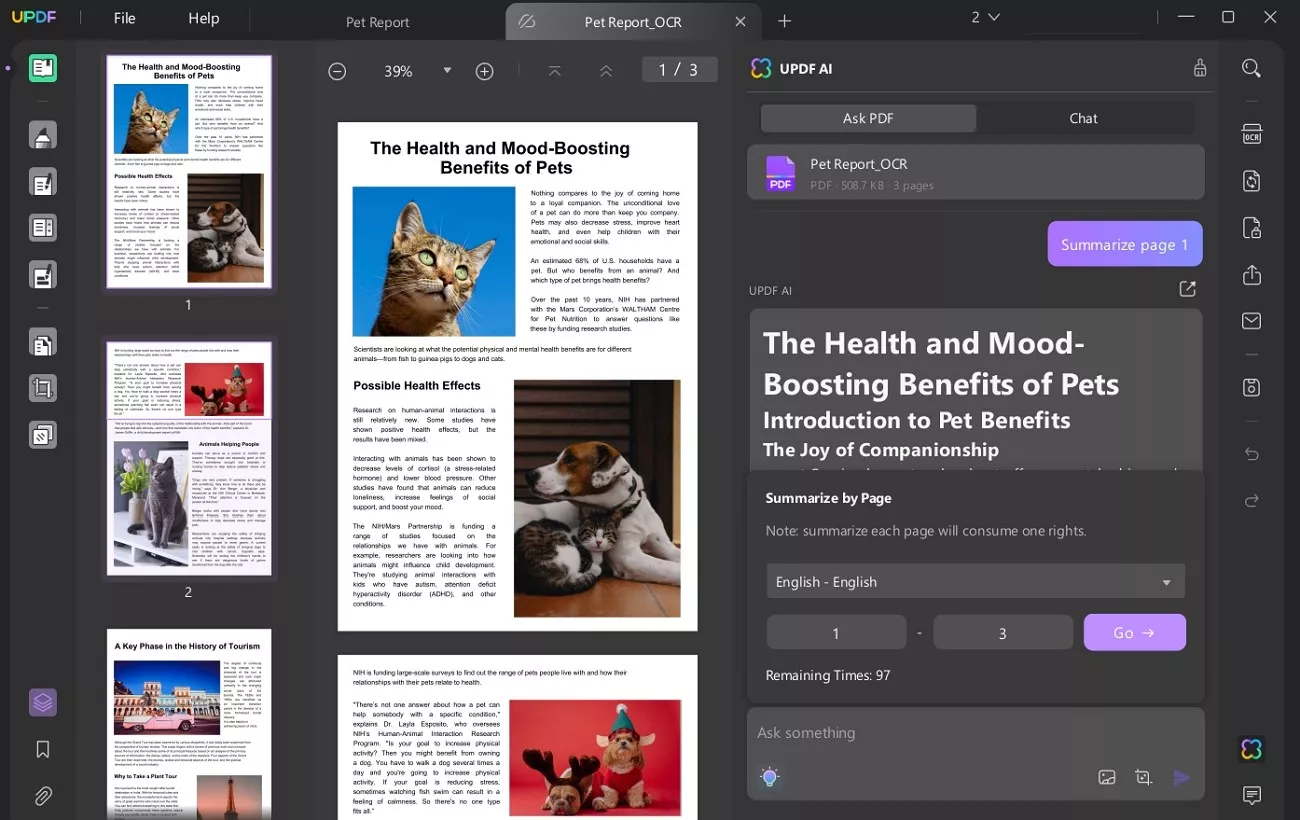Click the Save as other icon

tap(1251, 387)
